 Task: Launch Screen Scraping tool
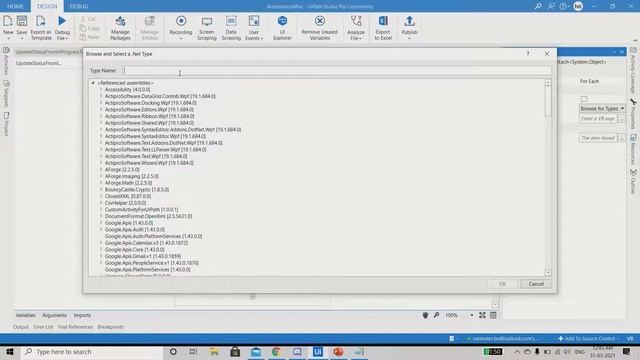[x=207, y=21]
